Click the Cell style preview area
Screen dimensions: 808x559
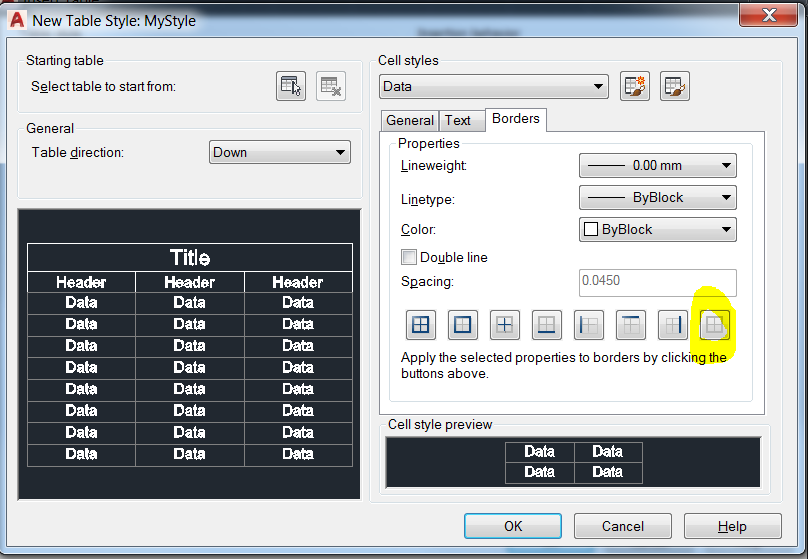click(x=573, y=462)
